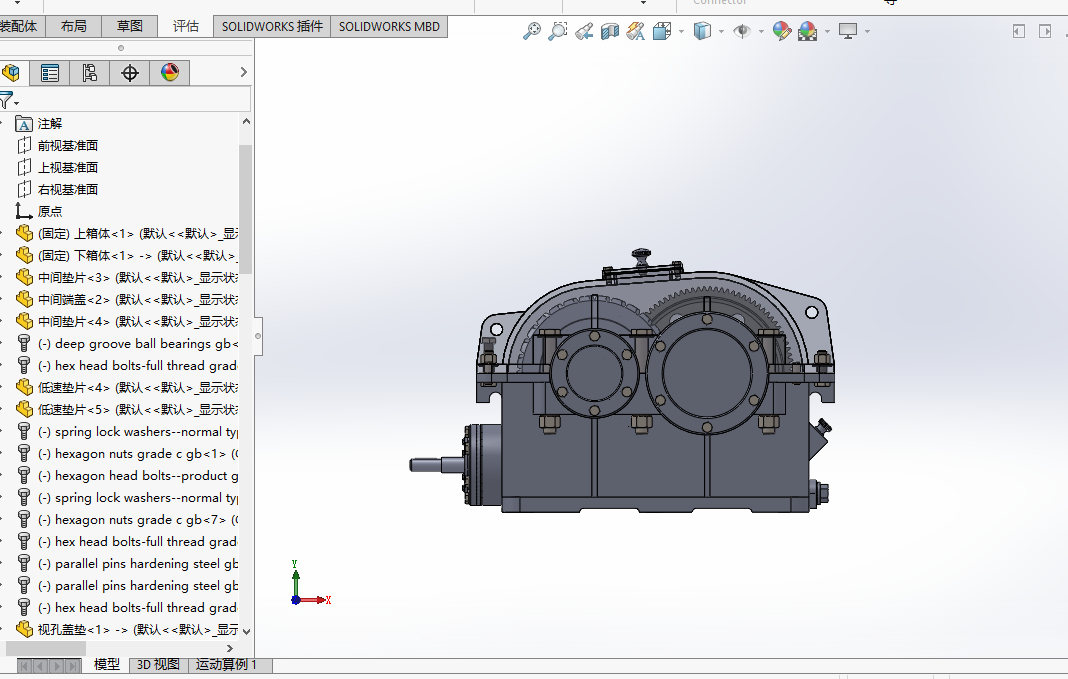Select 注解 in the feature tree
This screenshot has width=1068, height=679.
coord(50,124)
